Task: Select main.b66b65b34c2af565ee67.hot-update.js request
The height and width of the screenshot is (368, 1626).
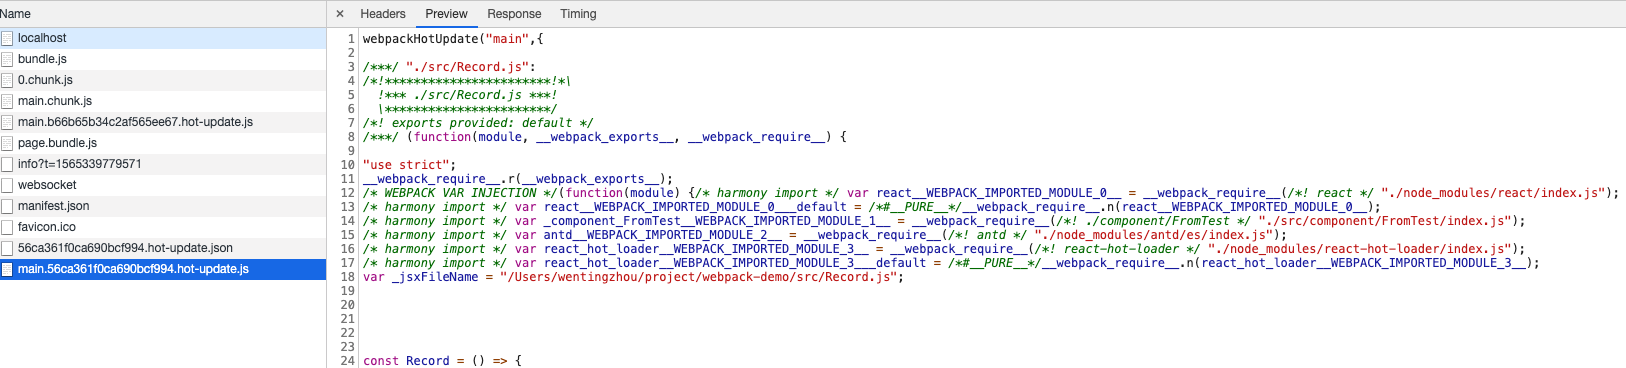Action: pos(163,122)
